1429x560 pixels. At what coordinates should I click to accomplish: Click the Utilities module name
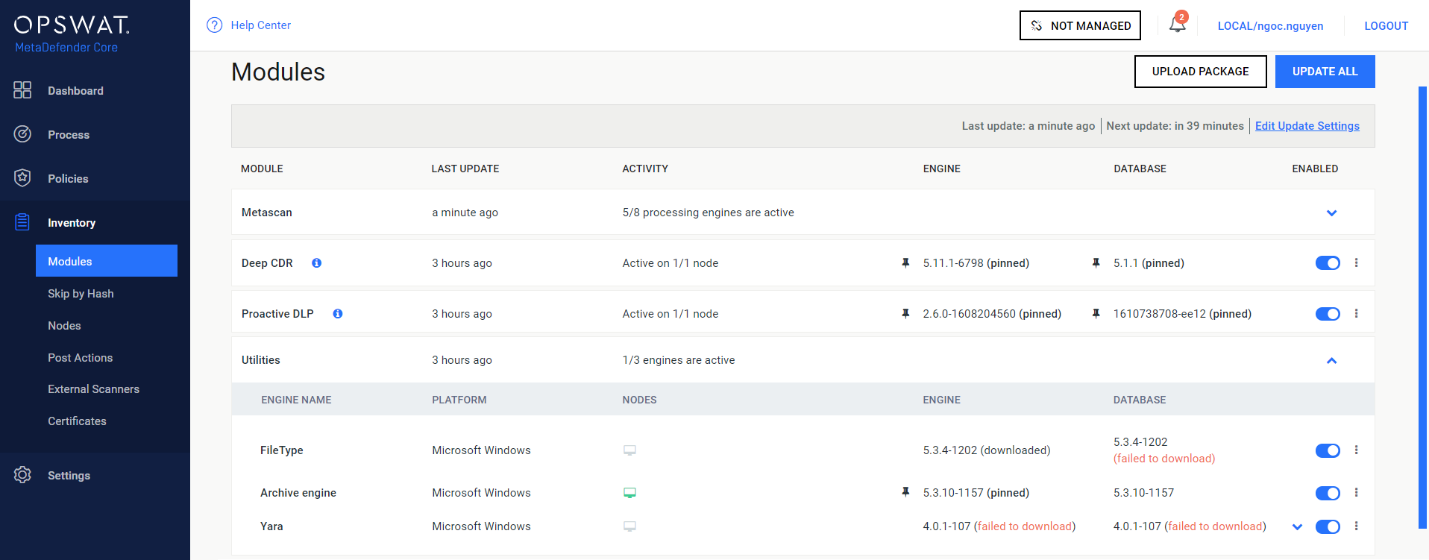click(x=261, y=360)
